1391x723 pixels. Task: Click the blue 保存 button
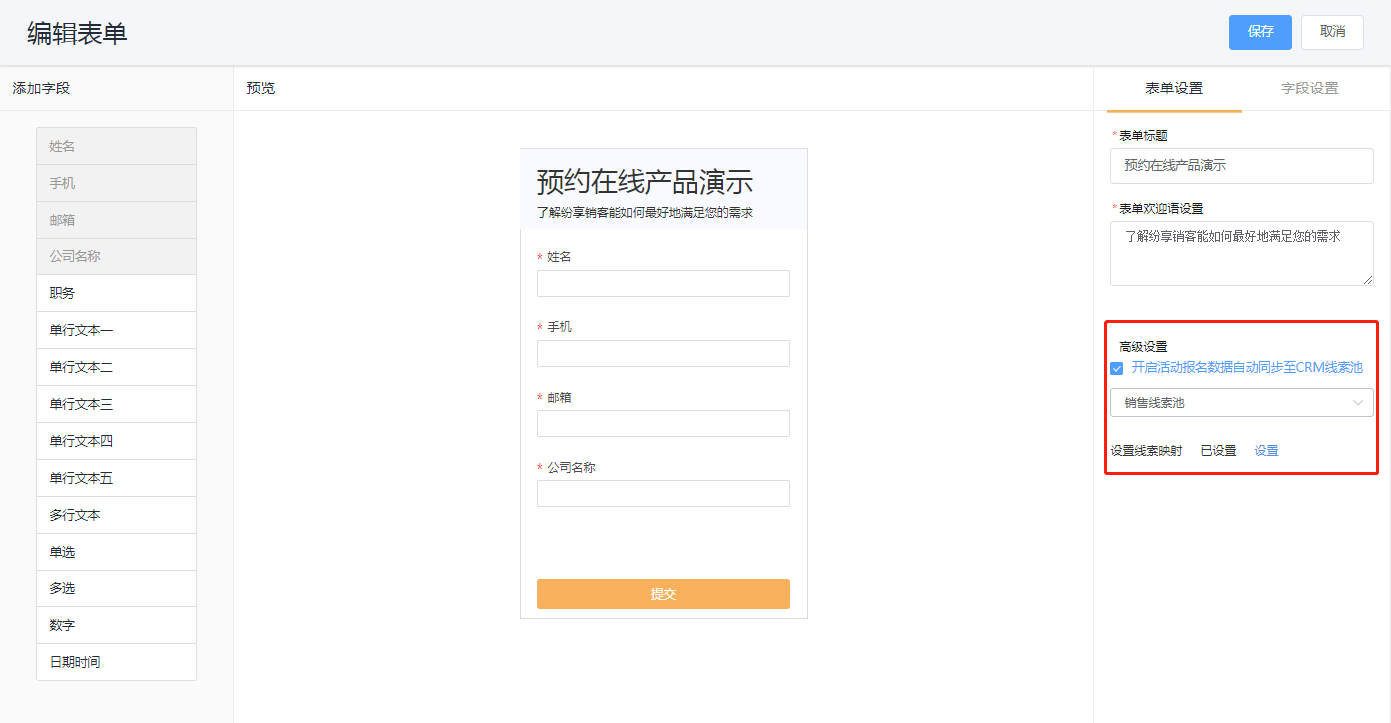coord(1260,32)
